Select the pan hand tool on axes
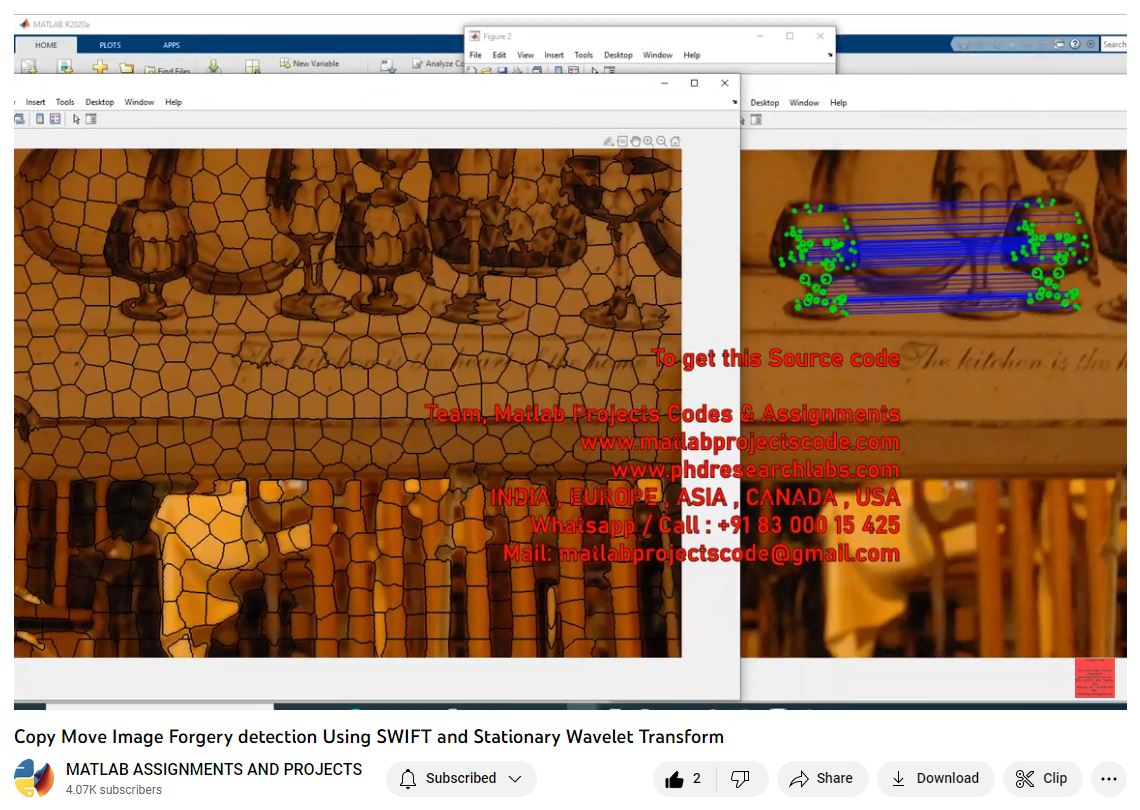 click(636, 142)
